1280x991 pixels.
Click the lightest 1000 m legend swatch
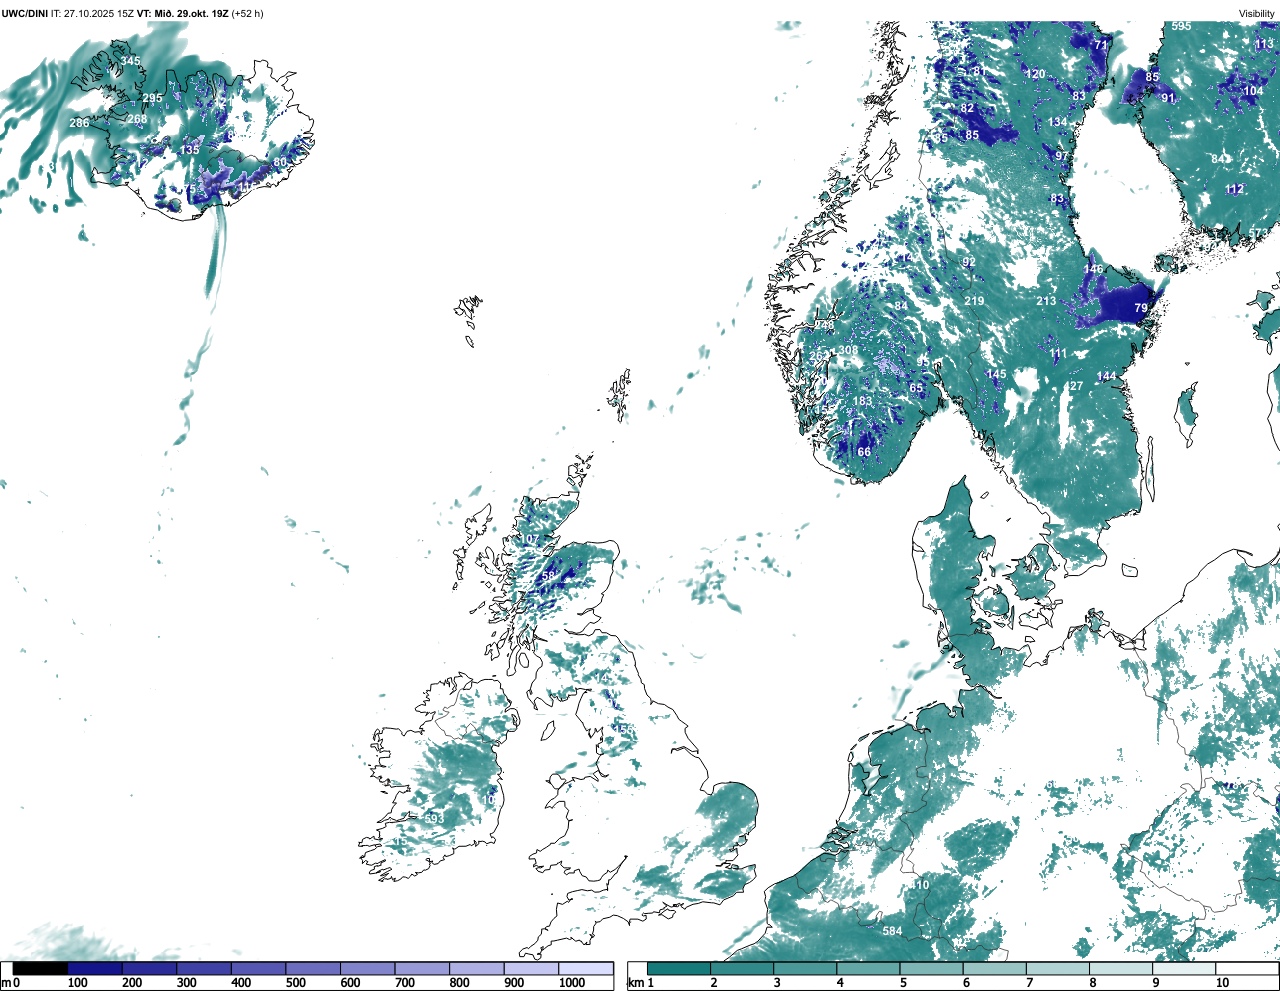click(585, 968)
